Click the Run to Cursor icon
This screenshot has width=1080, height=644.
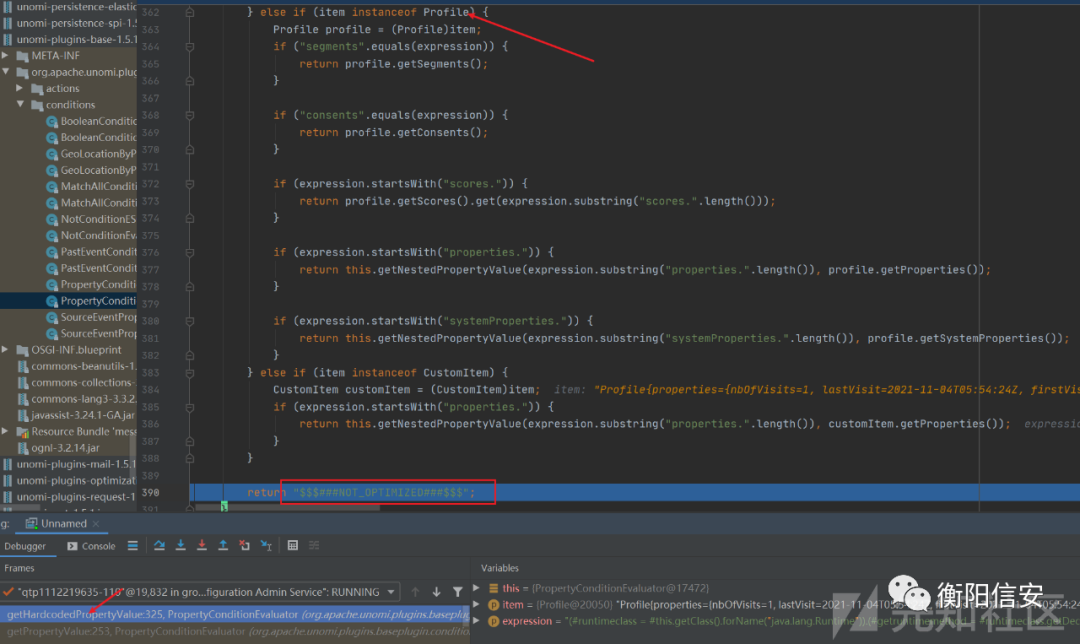click(x=267, y=546)
